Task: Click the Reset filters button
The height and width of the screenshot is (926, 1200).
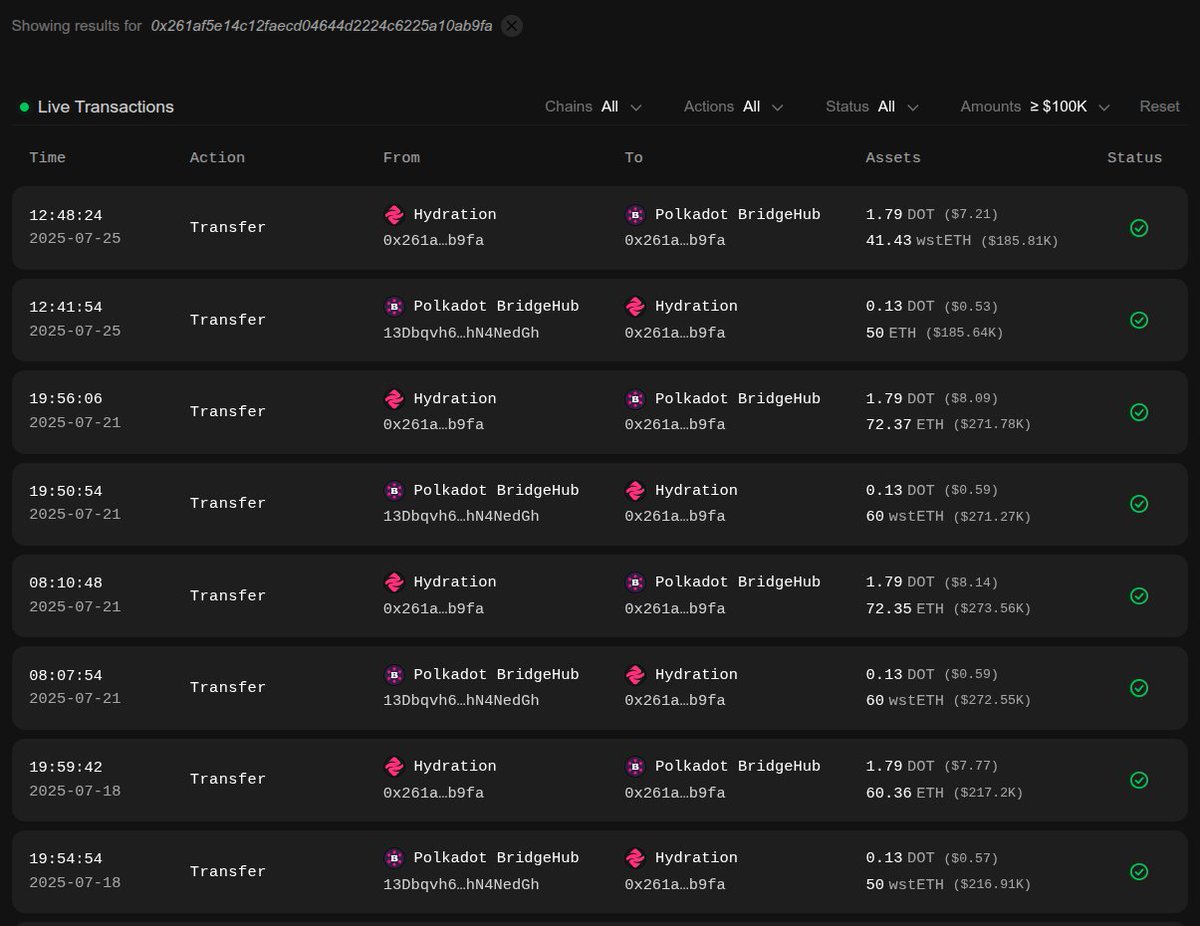Action: click(x=1159, y=107)
